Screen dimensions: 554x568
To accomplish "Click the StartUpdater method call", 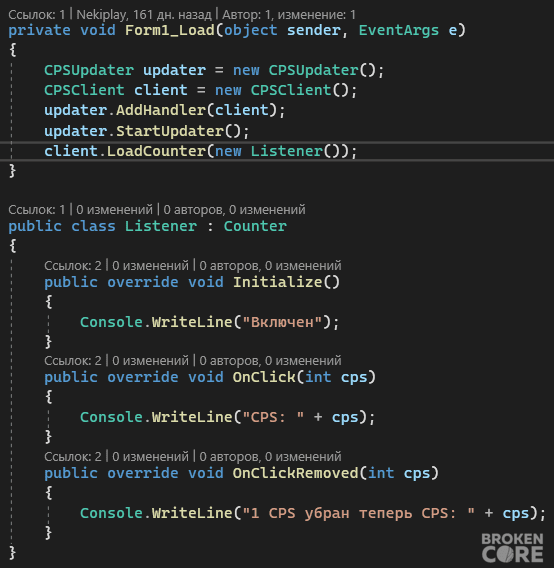I will [x=170, y=131].
